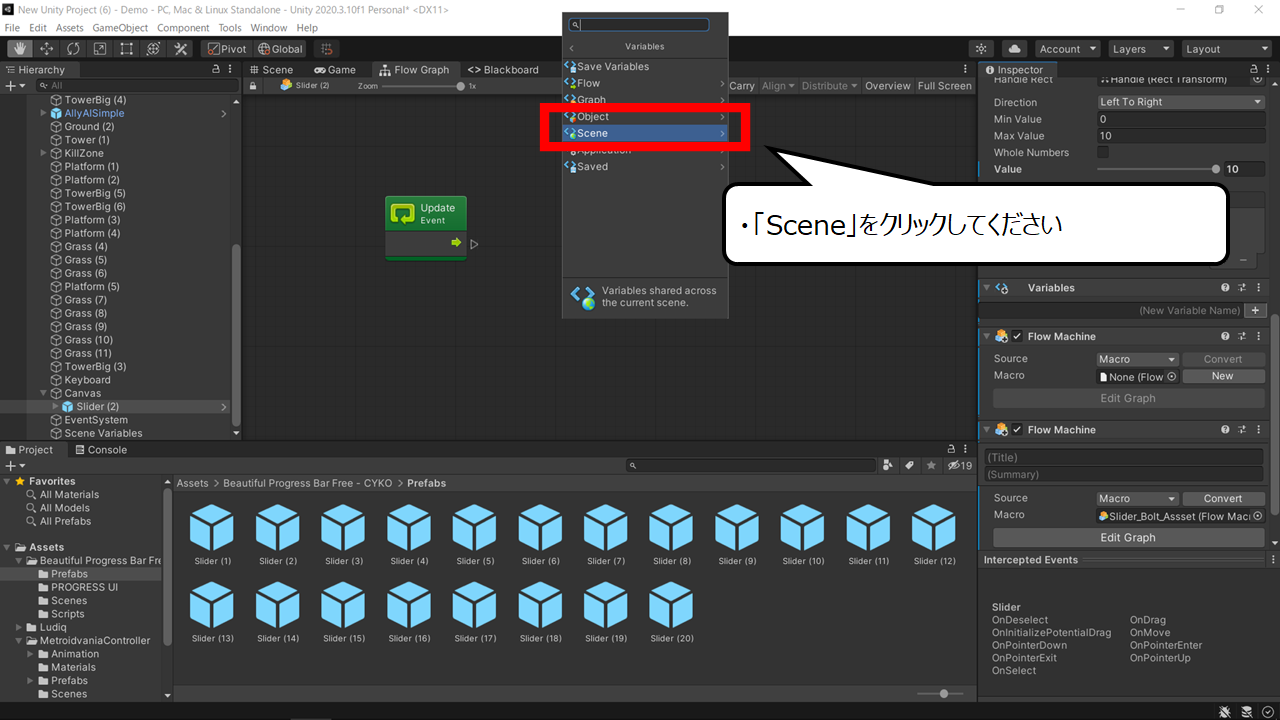Click the circular check status icon
Viewport: 1280px width, 720px height.
(x=1268, y=711)
